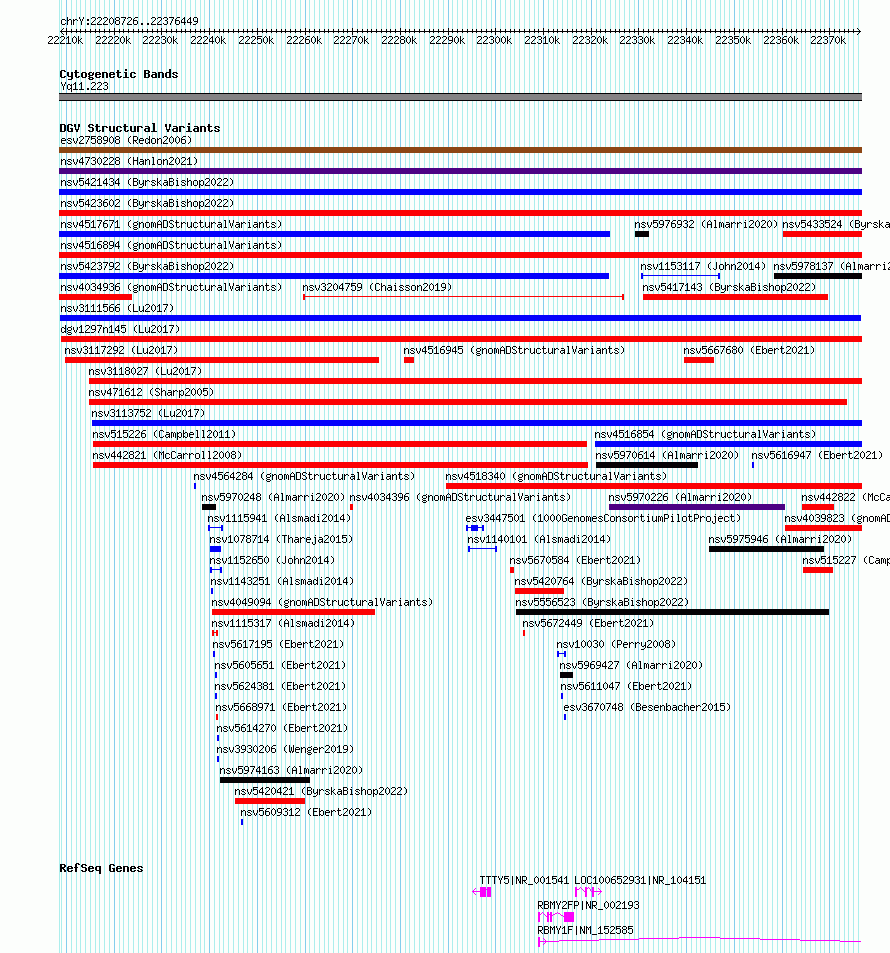Click nsv4034396 gnomAD variant label
The width and height of the screenshot is (890, 953).
[x=460, y=497]
